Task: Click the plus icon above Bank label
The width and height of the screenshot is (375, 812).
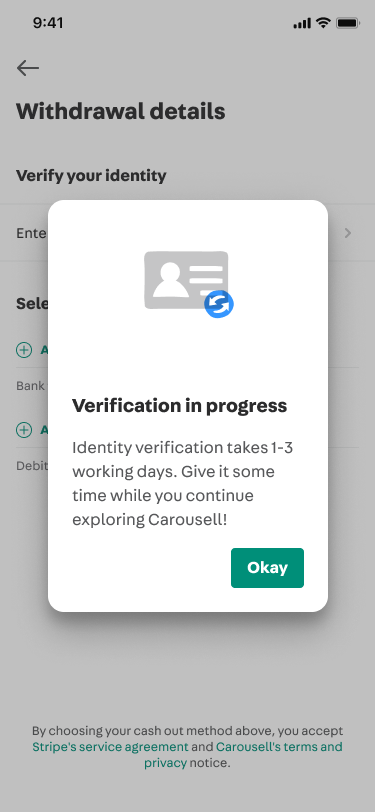Action: pos(24,350)
